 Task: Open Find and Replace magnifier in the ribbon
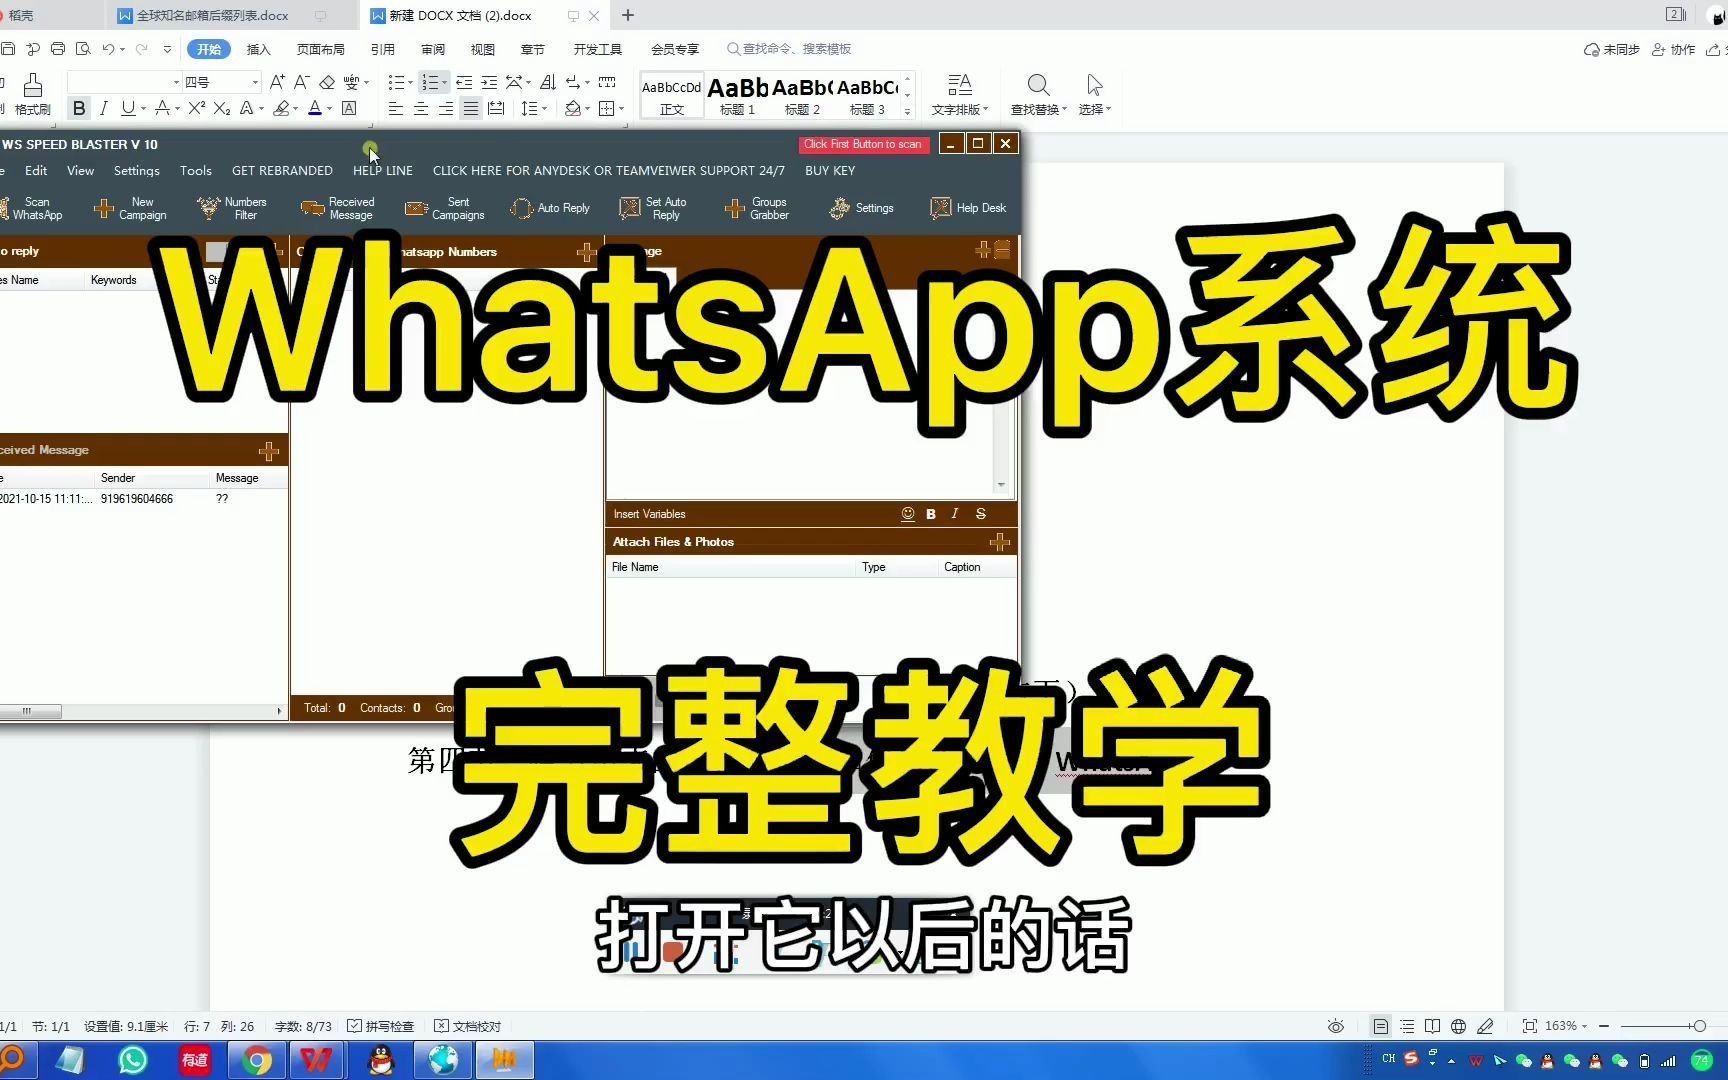pos(1038,85)
